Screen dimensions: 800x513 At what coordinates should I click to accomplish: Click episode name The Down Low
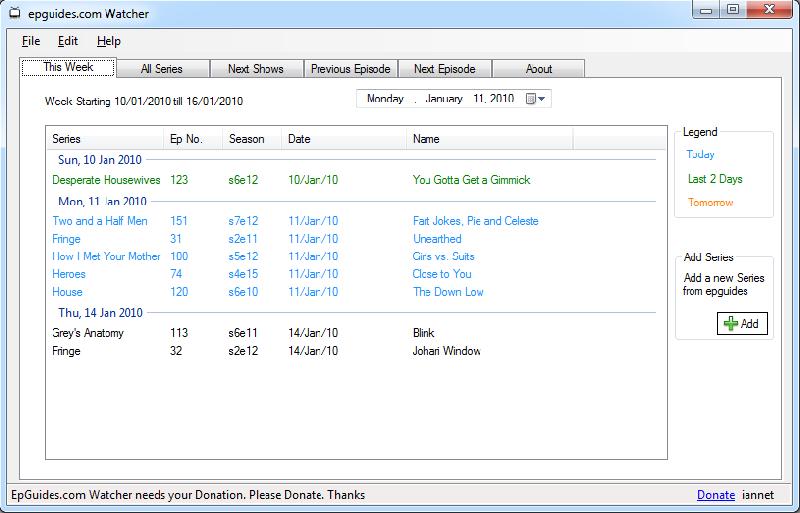click(x=448, y=292)
